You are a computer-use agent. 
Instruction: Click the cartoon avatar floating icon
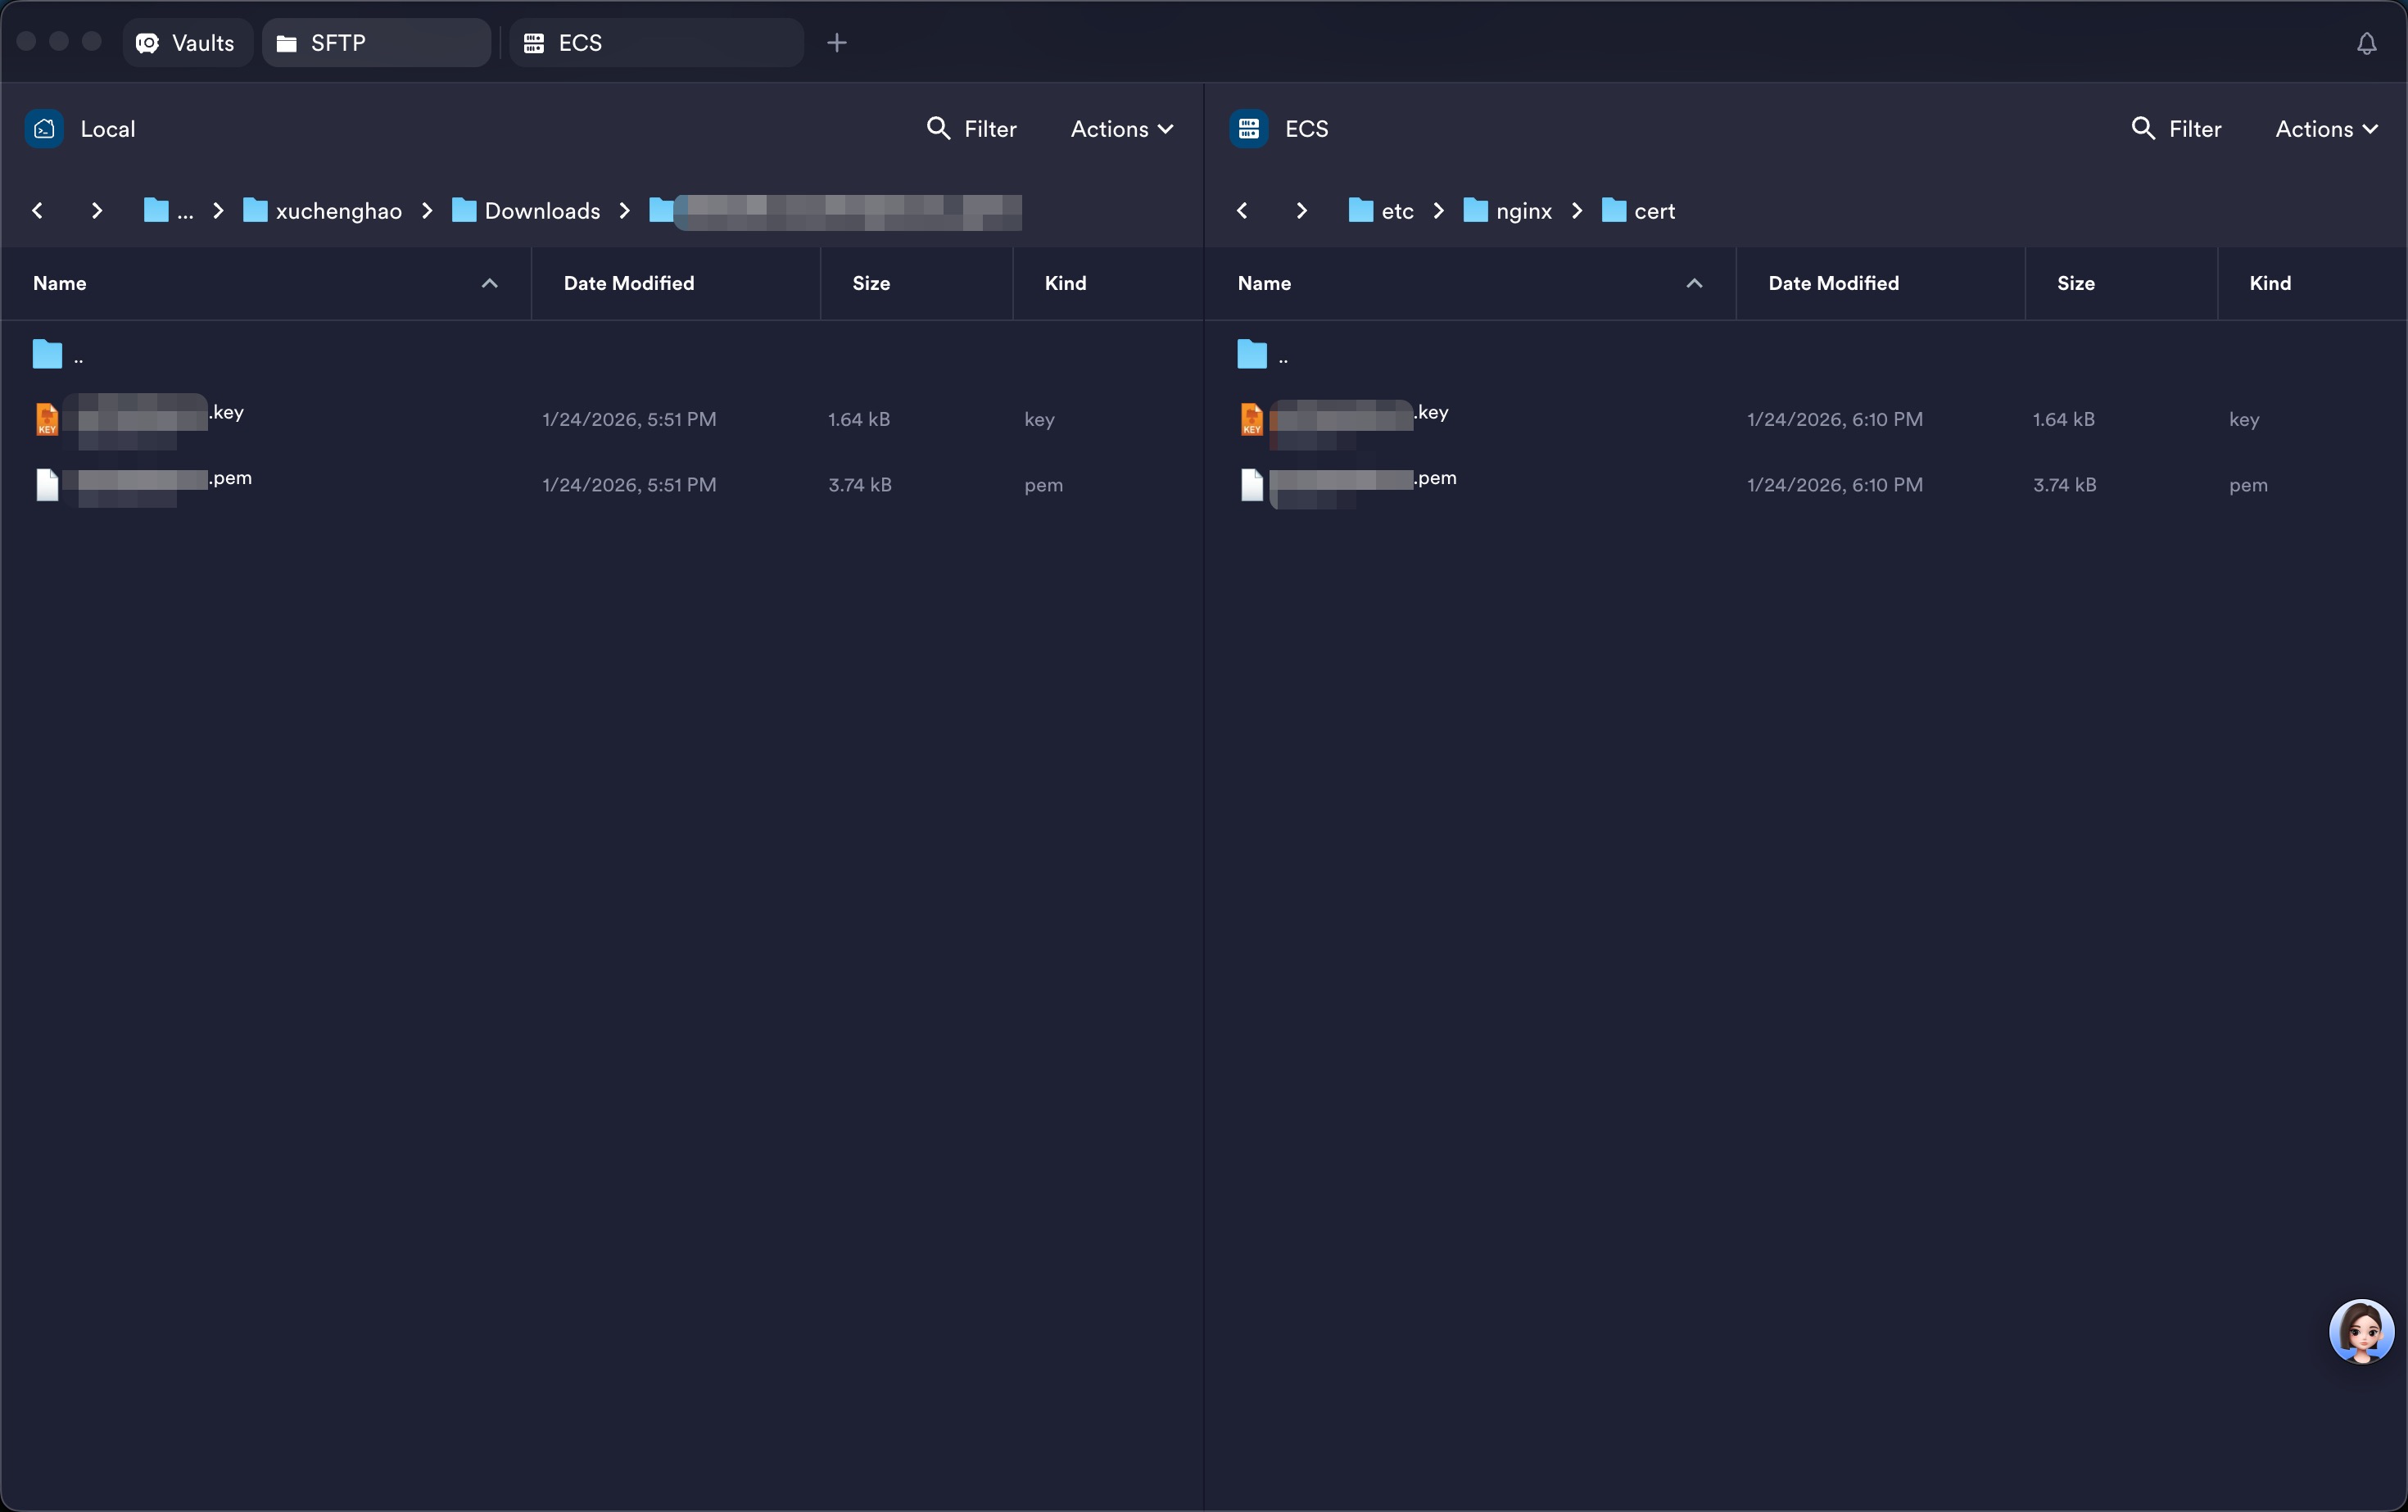click(2361, 1331)
